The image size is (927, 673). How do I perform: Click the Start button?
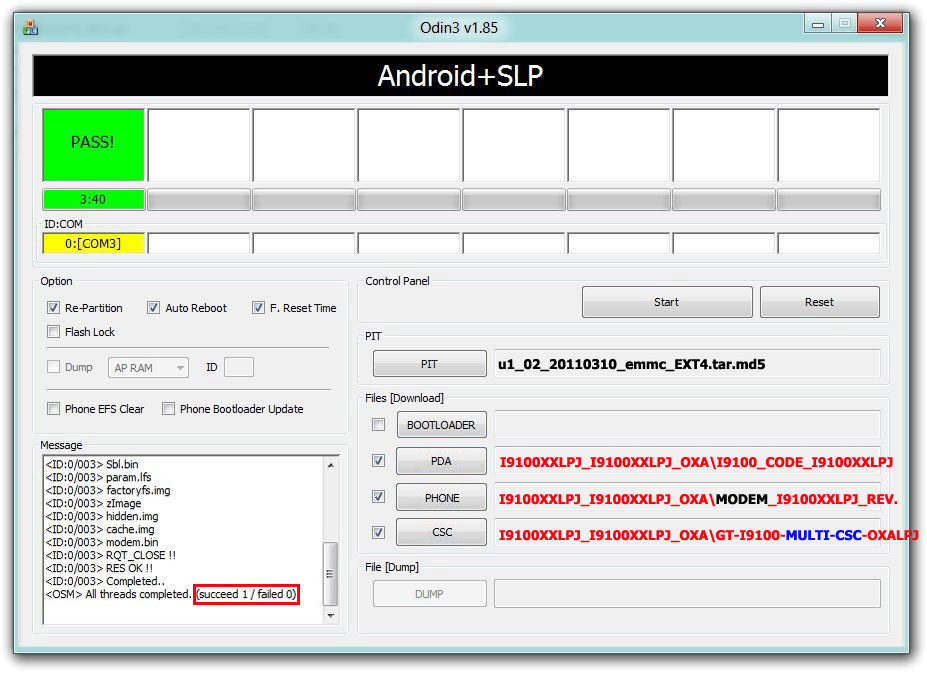pyautogui.click(x=667, y=302)
